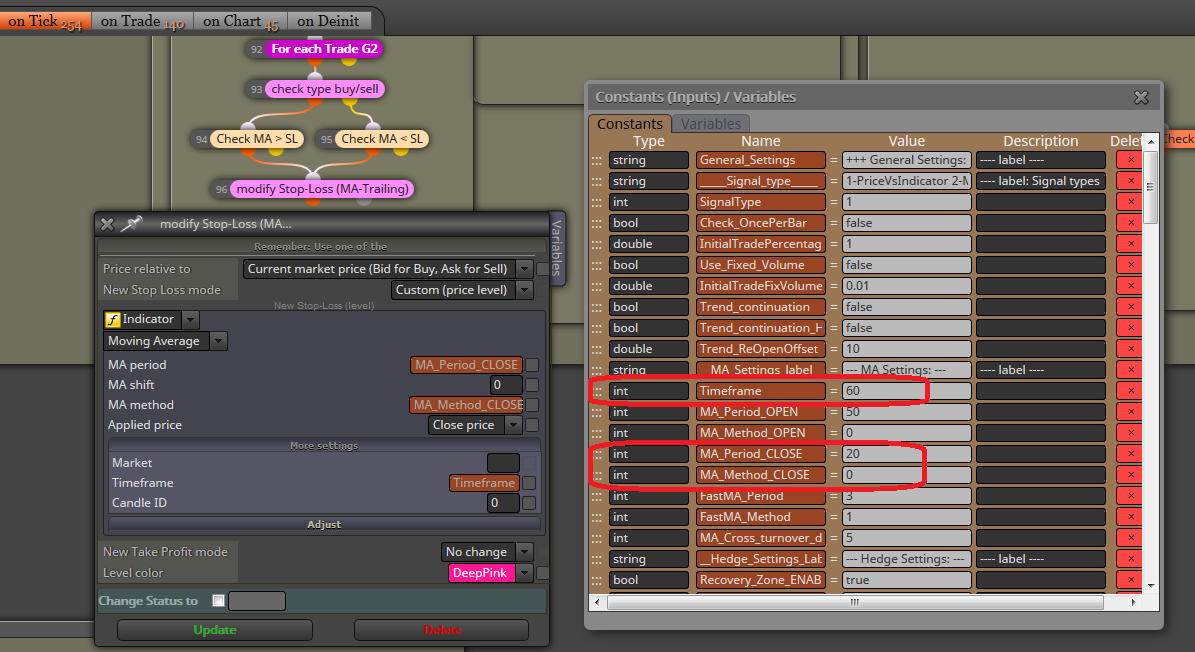
Task: Enable the Change Status to checkbox
Action: click(219, 600)
